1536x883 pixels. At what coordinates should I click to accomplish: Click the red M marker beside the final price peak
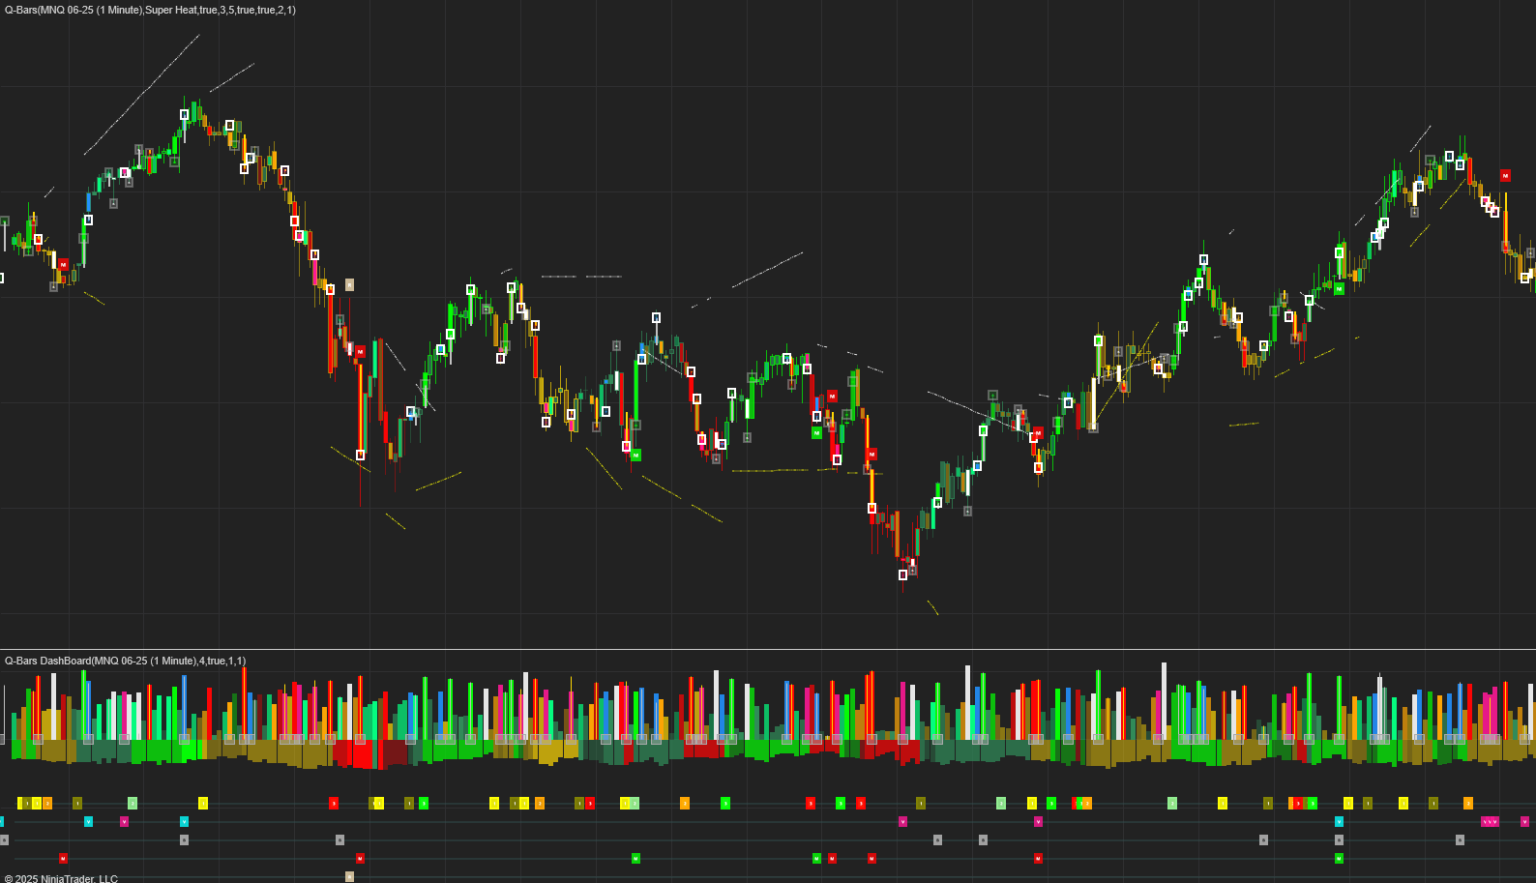(1505, 175)
